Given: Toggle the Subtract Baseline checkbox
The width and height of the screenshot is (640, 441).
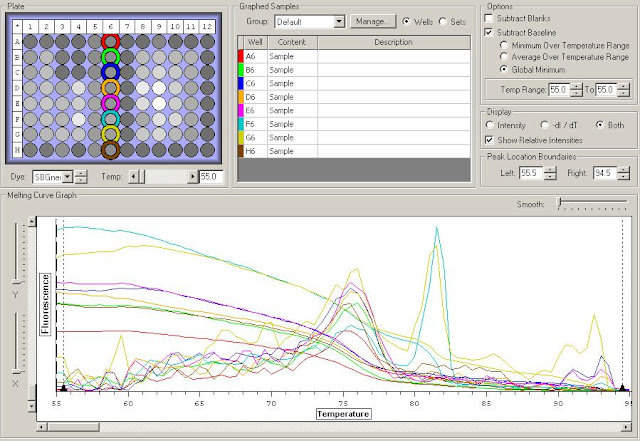Looking at the screenshot, I should coord(489,32).
